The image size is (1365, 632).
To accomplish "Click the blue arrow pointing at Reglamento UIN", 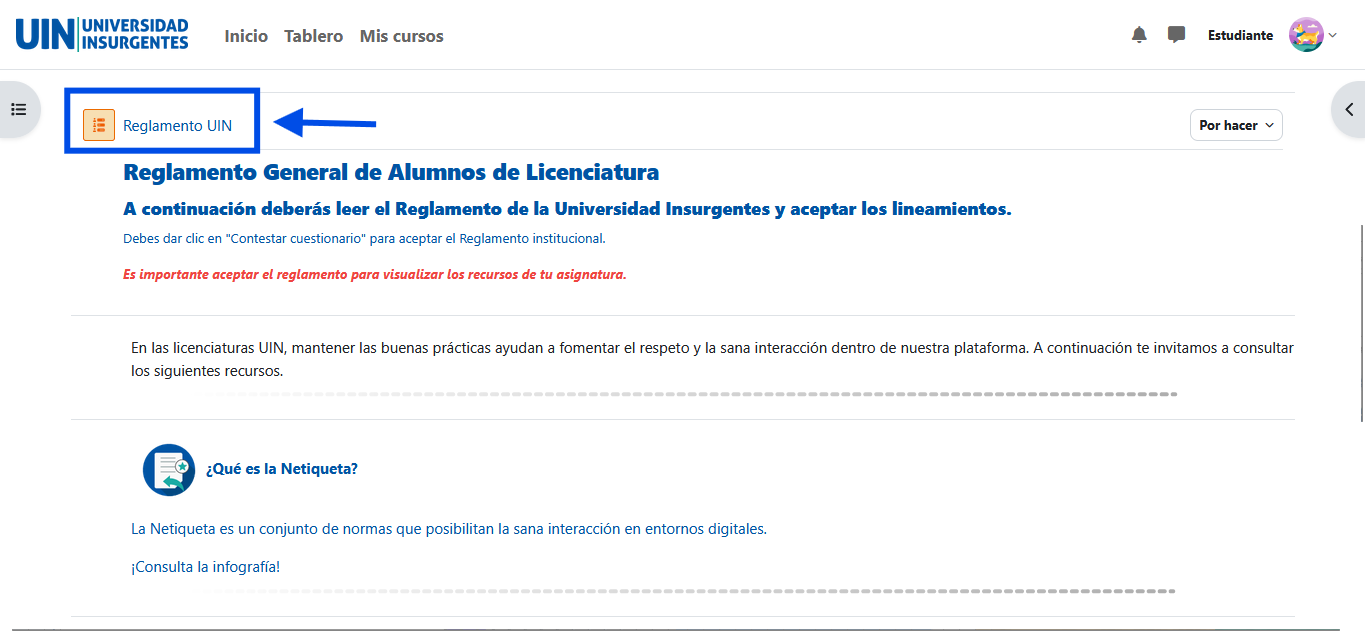I will tap(325, 124).
